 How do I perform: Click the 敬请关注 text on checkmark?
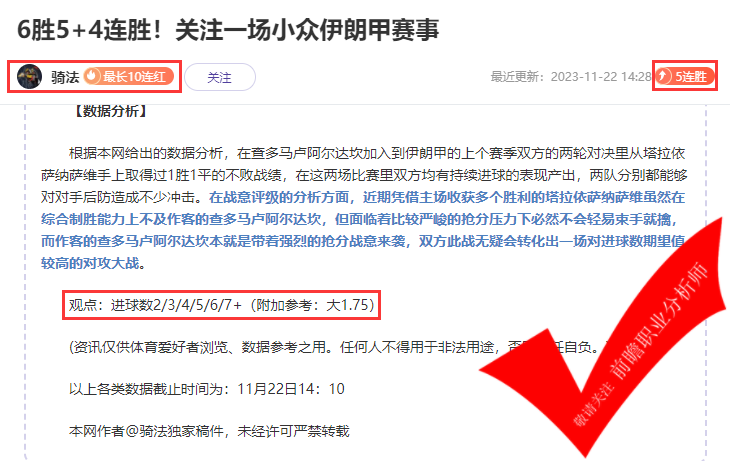[x=593, y=404]
